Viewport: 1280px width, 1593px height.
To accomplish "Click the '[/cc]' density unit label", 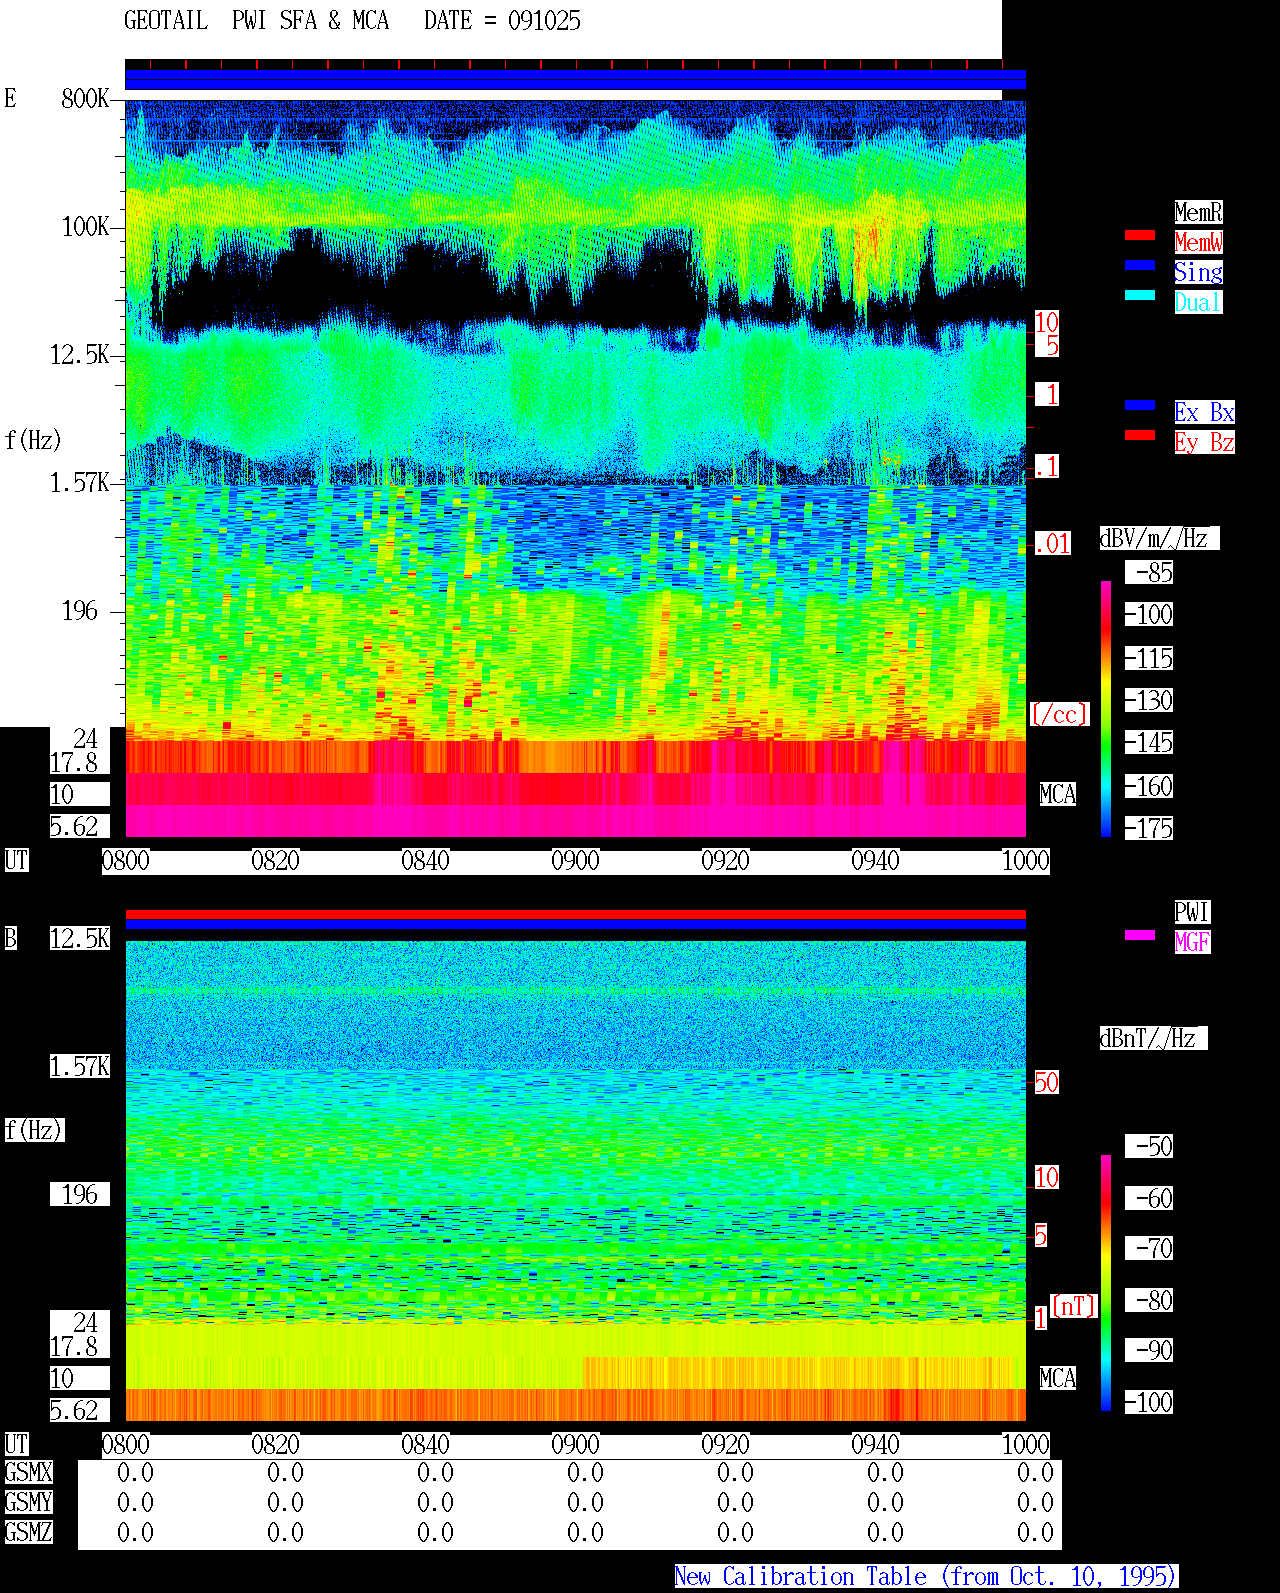I will click(1059, 714).
